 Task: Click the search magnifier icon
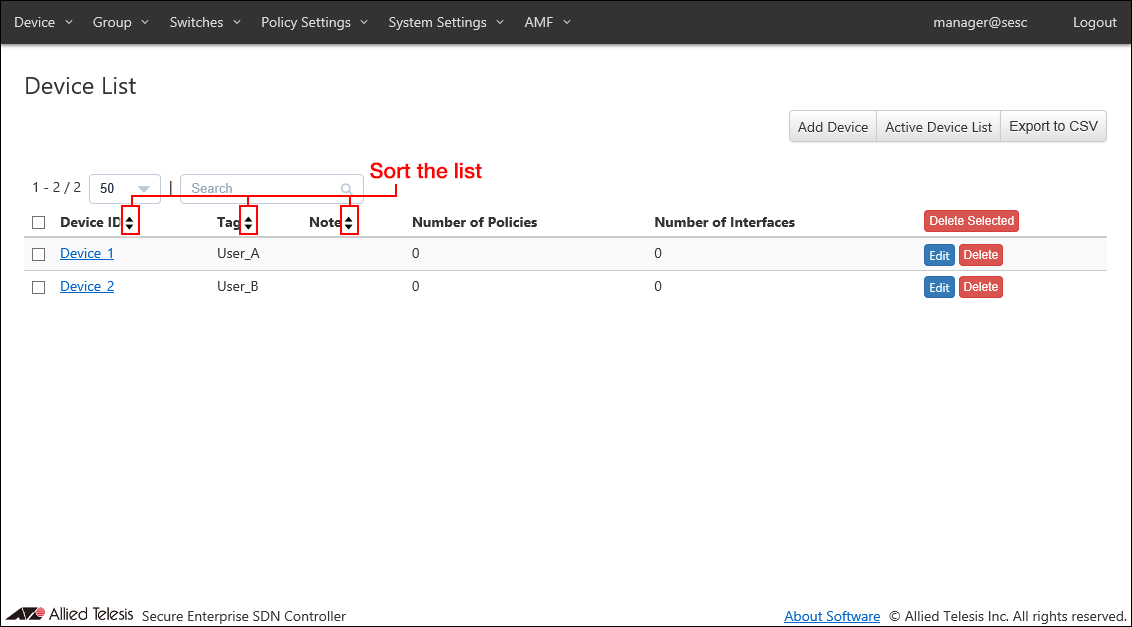346,189
